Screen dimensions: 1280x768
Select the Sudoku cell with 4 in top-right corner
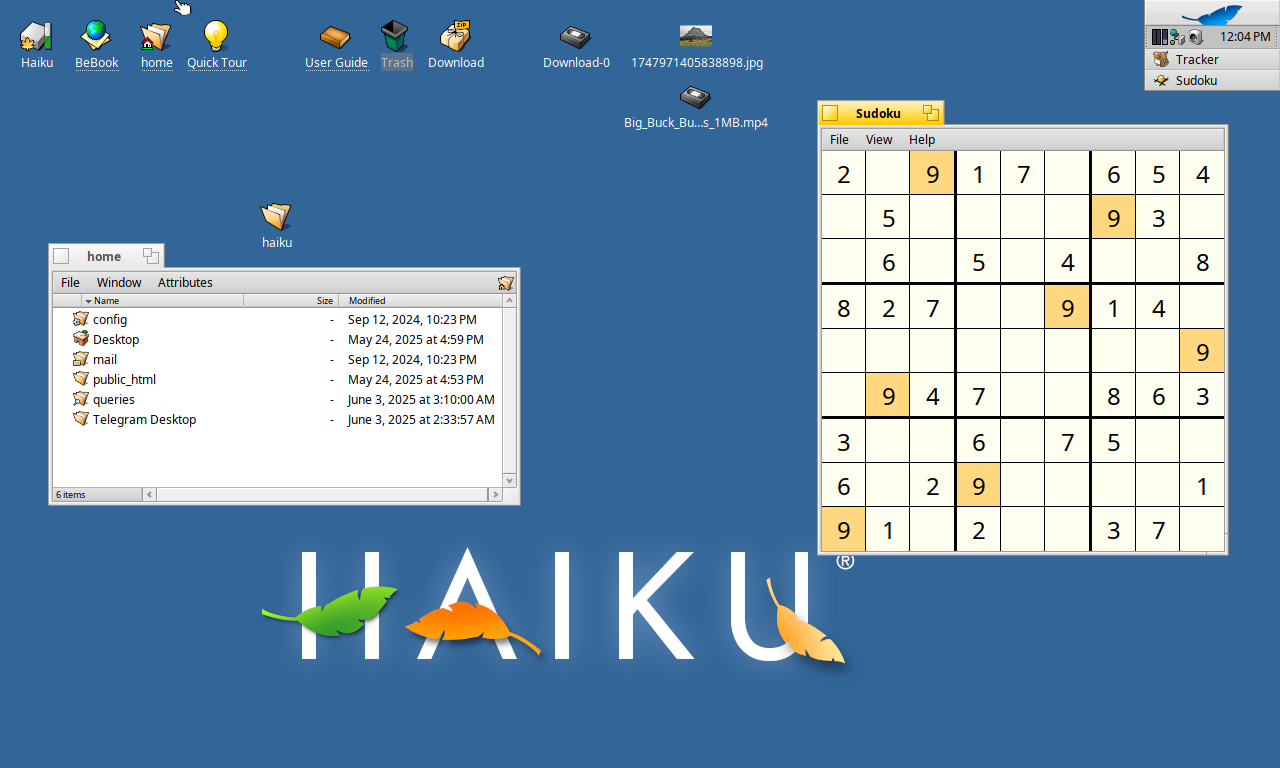click(x=1202, y=173)
